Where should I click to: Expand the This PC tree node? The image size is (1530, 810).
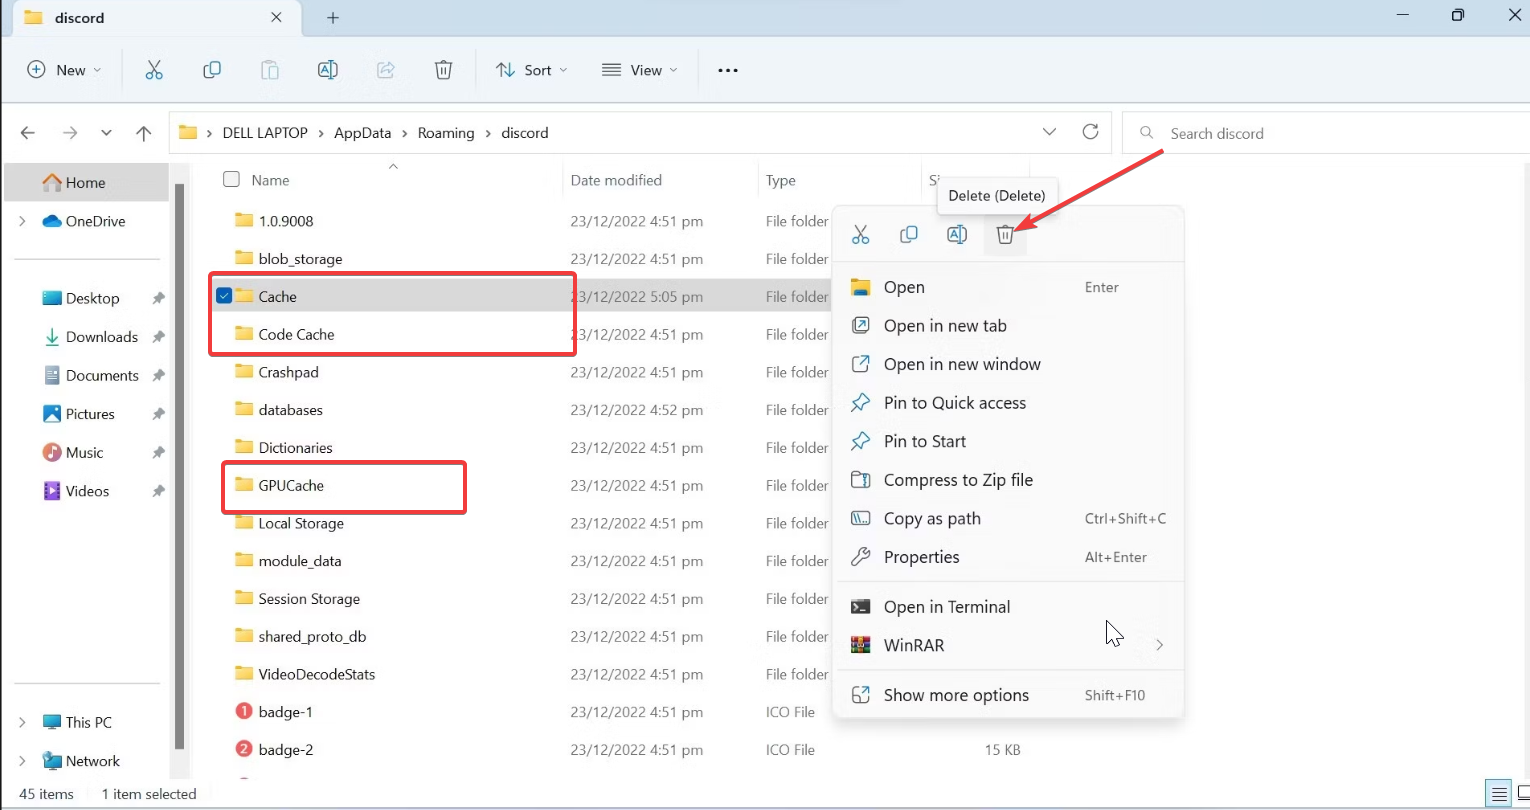coord(22,722)
